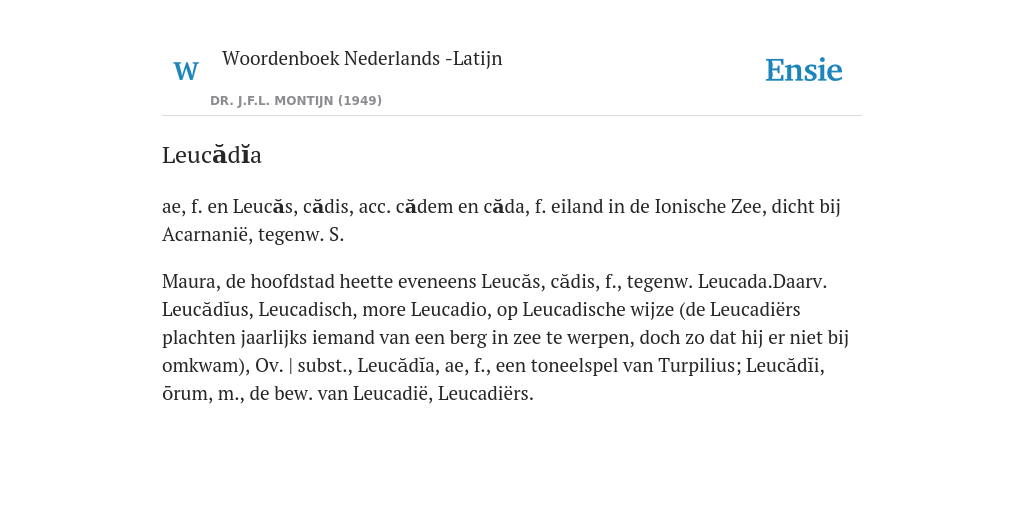Click the word 'Acarnanië' in the definition
This screenshot has width=1024, height=512.
point(206,234)
